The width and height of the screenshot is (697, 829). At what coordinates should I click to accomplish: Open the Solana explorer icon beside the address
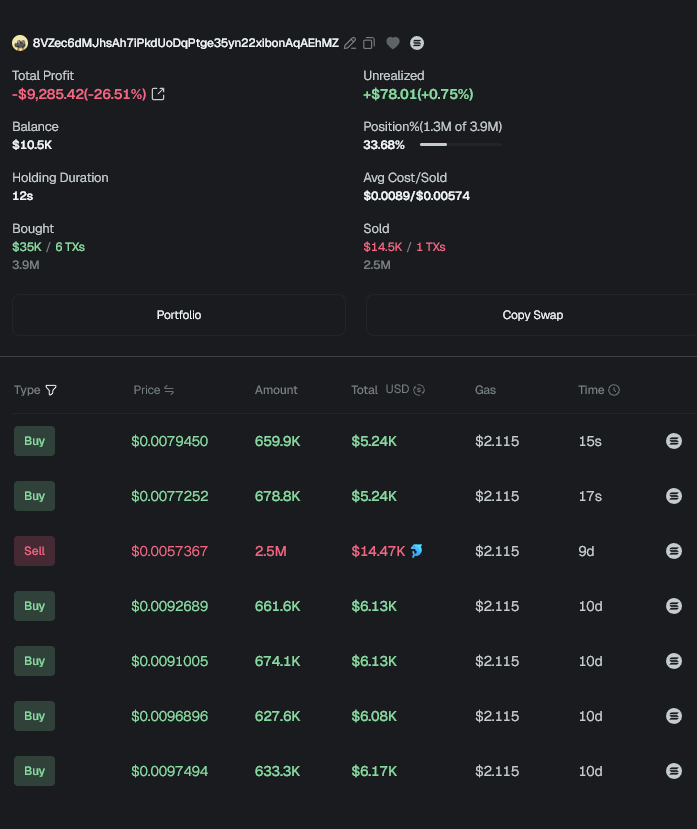pyautogui.click(x=417, y=43)
